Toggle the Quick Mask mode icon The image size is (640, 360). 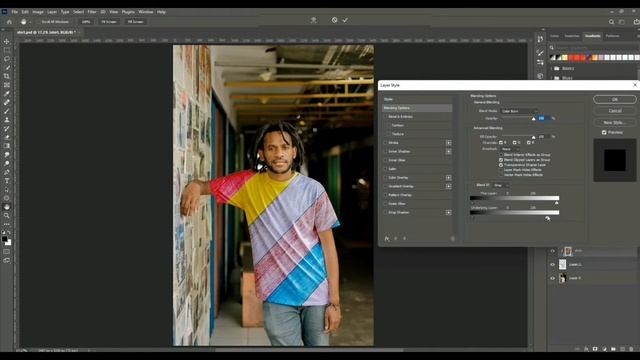7,251
